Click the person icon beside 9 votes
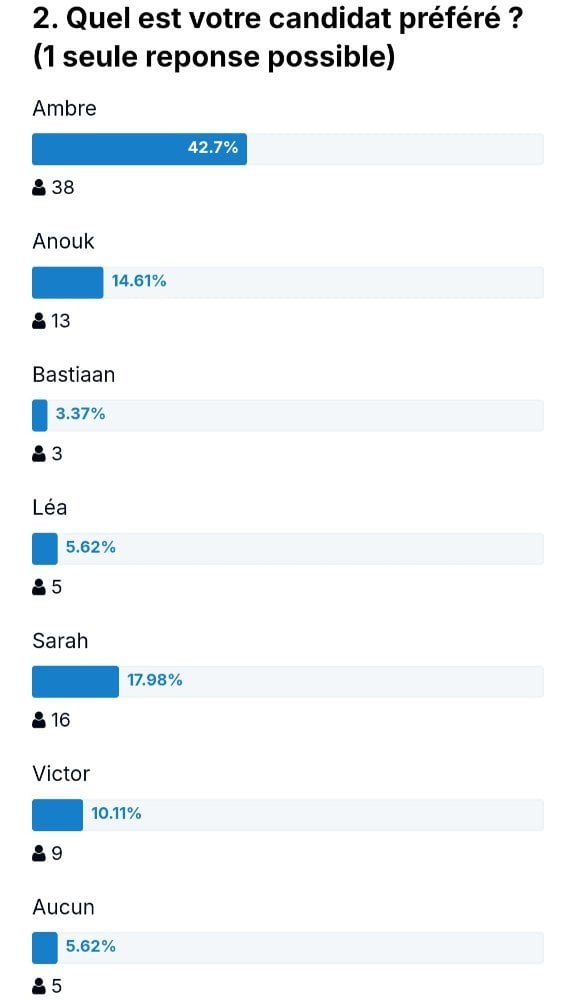The width and height of the screenshot is (576, 1000). click(39, 853)
